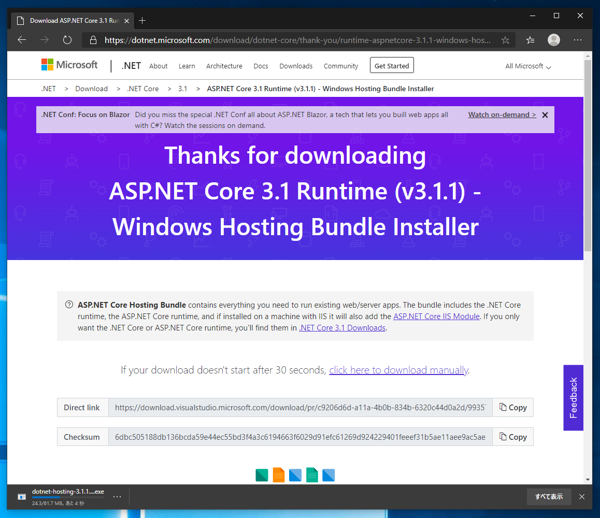Image resolution: width=600 pixels, height=518 pixels.
Task: Go to Download breadcrumb link
Action: (91, 89)
